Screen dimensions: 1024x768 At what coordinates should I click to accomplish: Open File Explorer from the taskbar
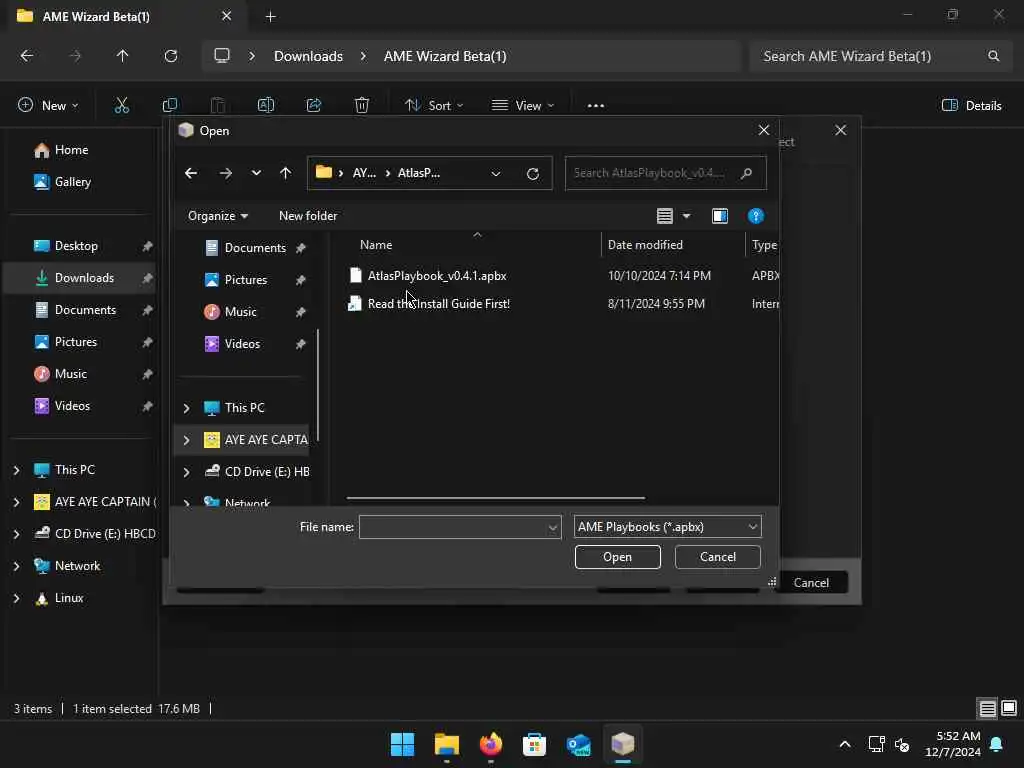click(447, 744)
